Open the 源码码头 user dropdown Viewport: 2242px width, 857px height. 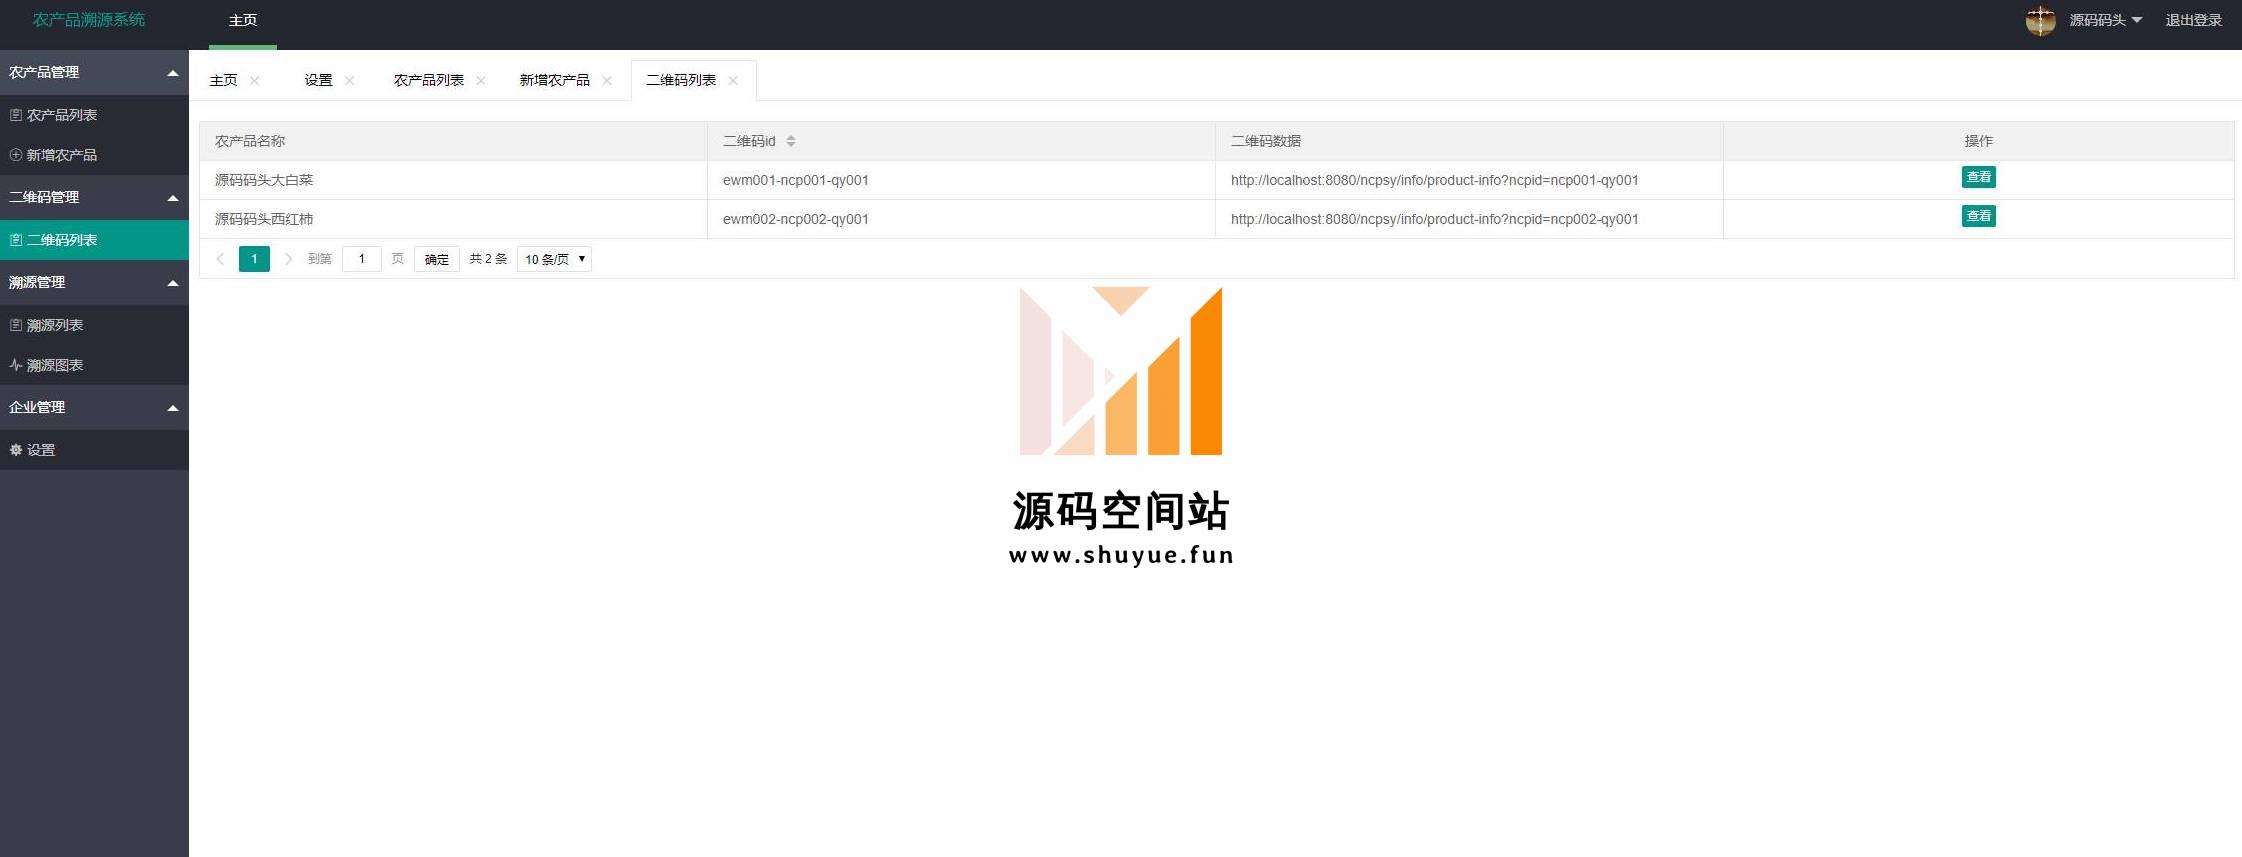click(2105, 20)
